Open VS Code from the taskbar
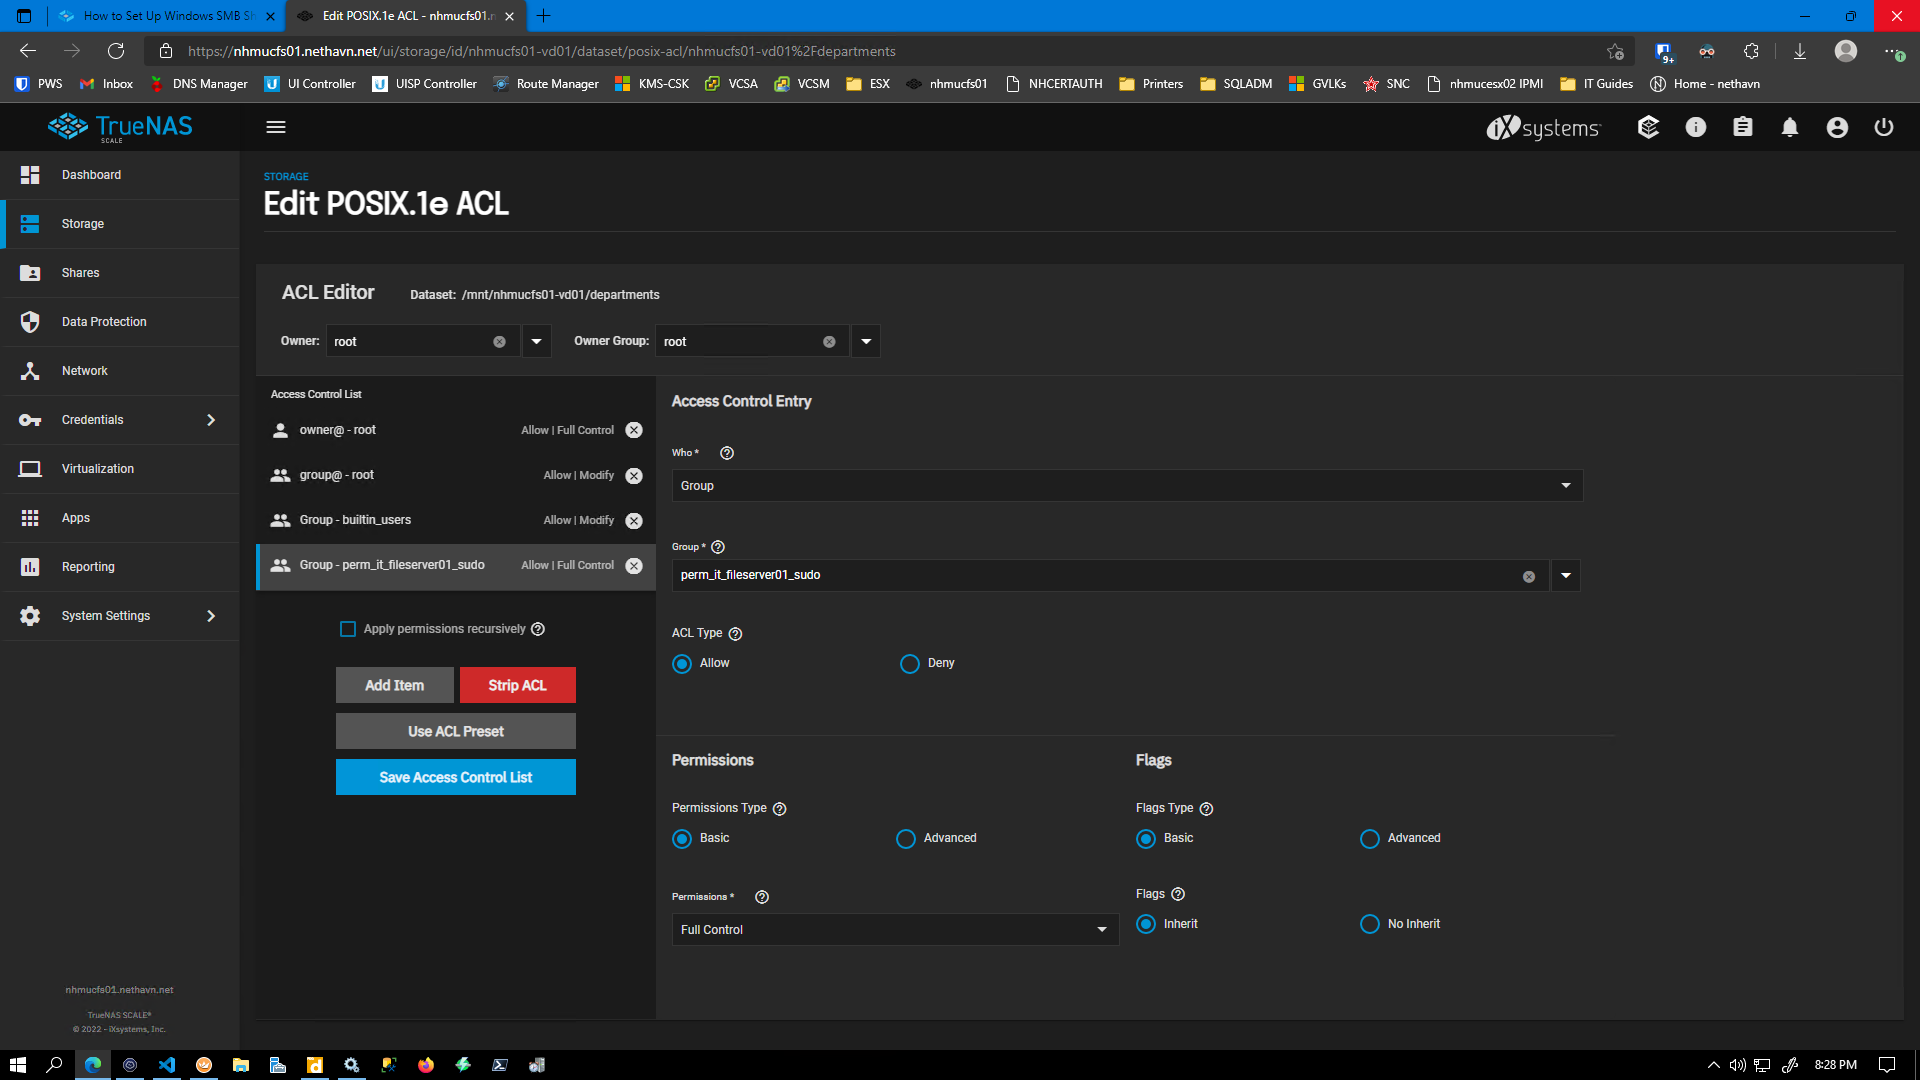 coord(167,1065)
